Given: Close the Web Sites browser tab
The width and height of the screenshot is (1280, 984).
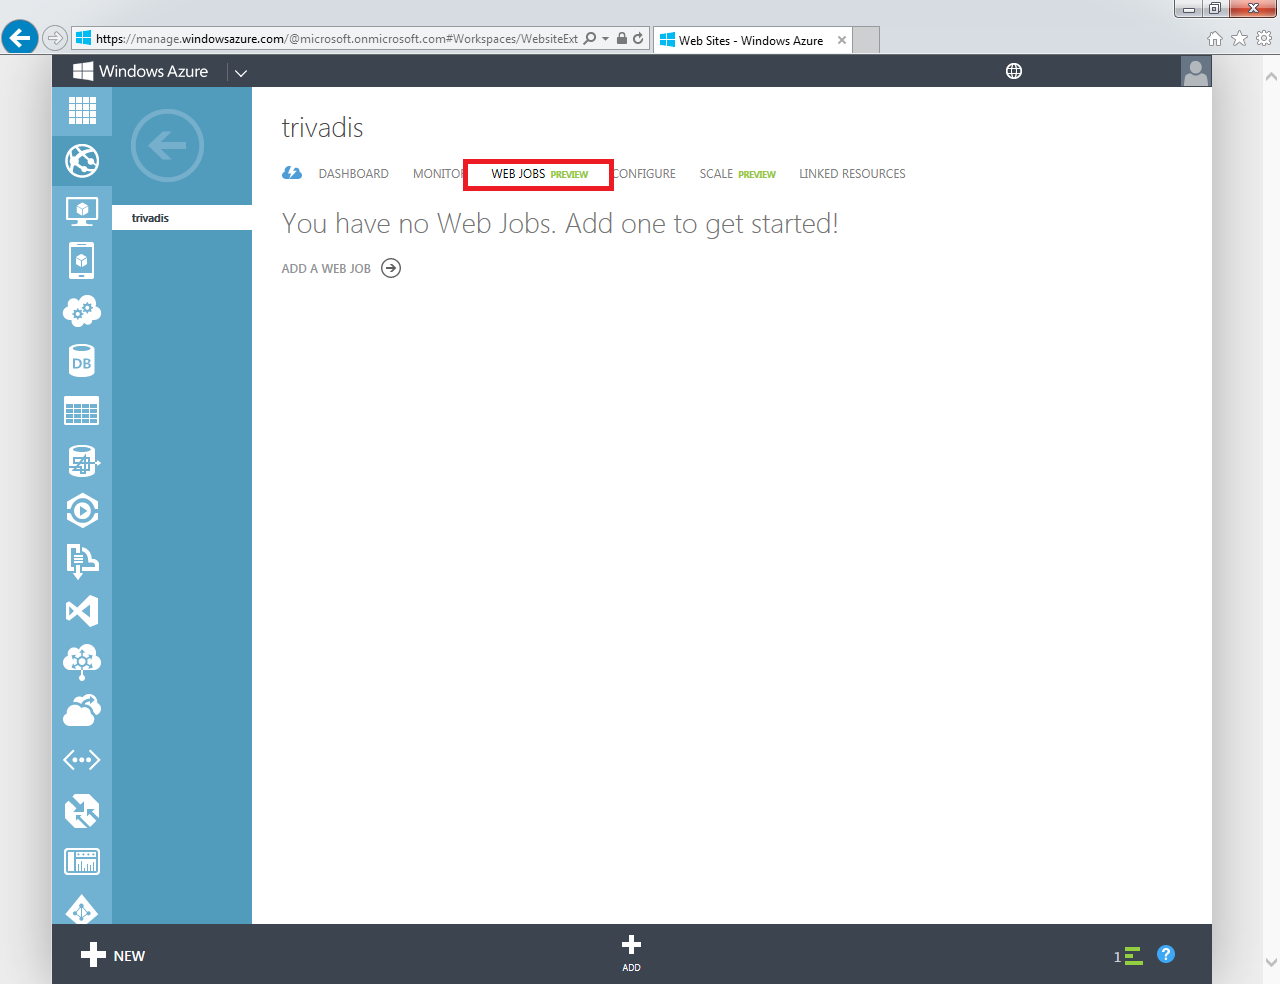Looking at the screenshot, I should pos(842,40).
